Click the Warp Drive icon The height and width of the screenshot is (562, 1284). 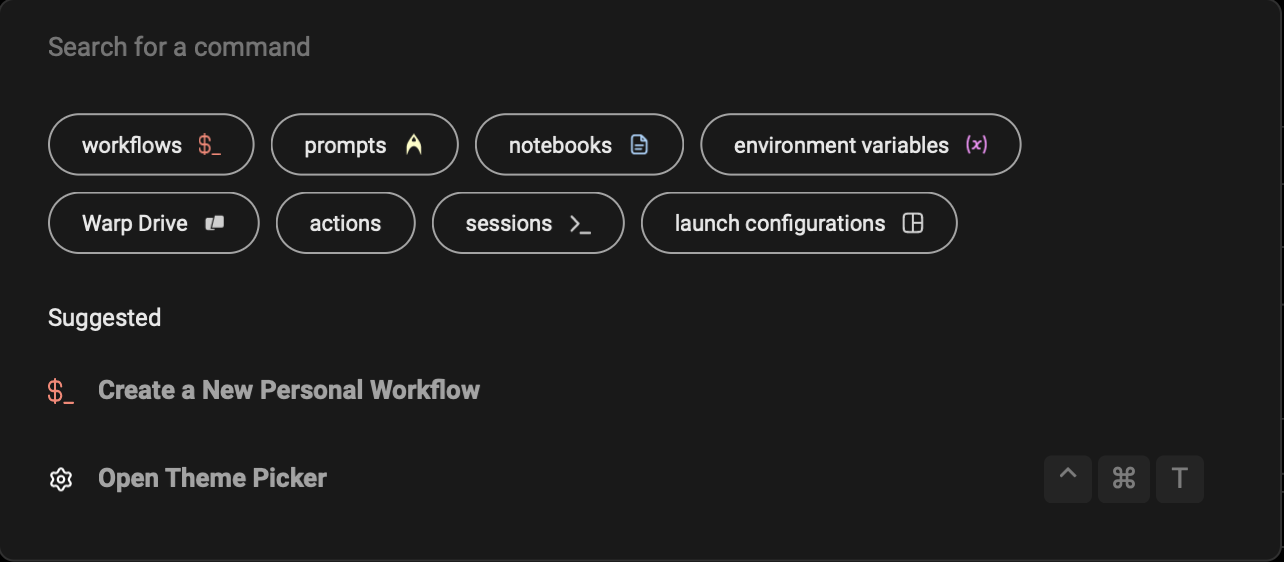coord(215,223)
